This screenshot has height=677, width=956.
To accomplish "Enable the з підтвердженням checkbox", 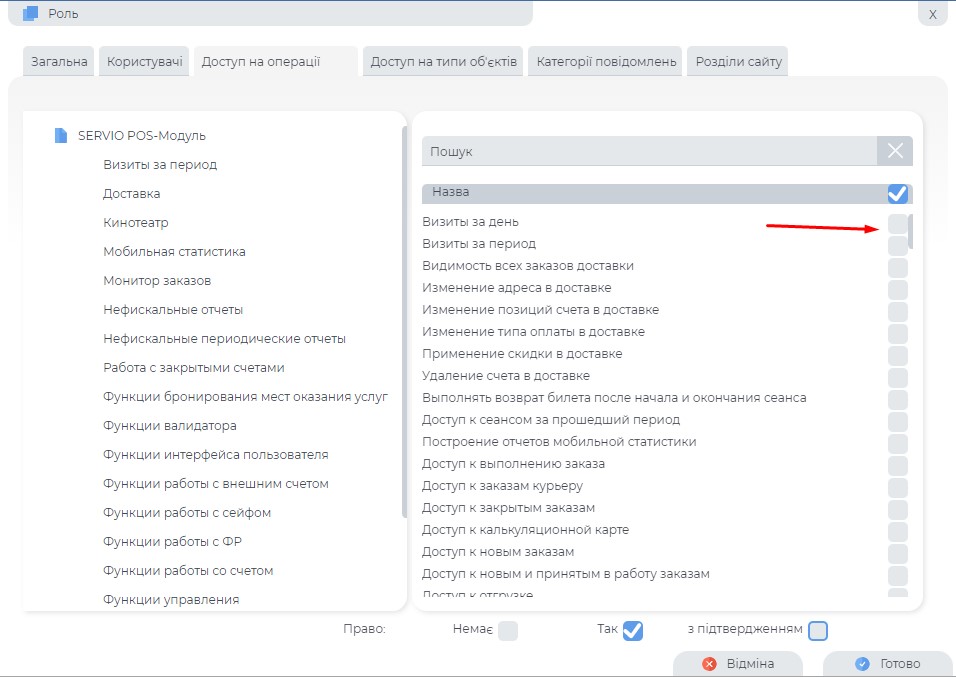I will point(818,631).
